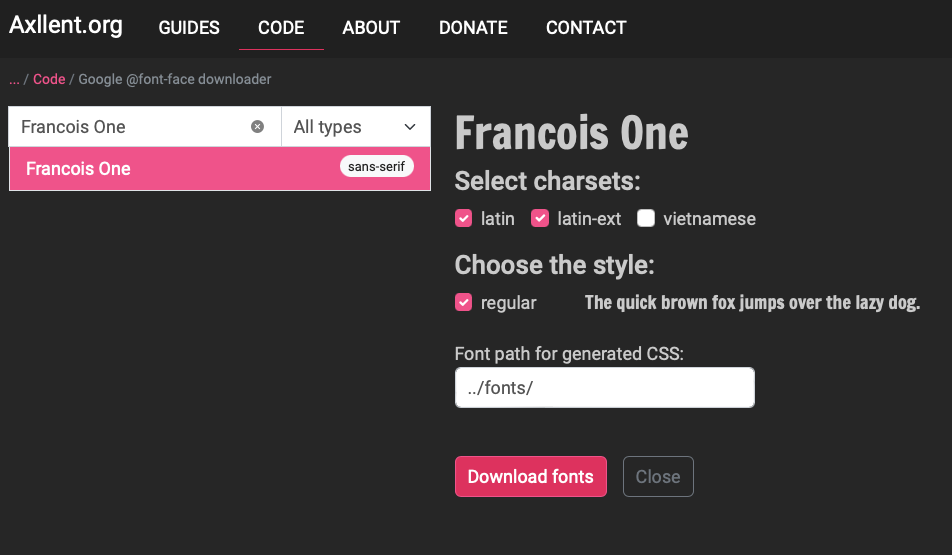Screen dimensions: 952x555
Task: Go to the About page
Action: point(371,27)
